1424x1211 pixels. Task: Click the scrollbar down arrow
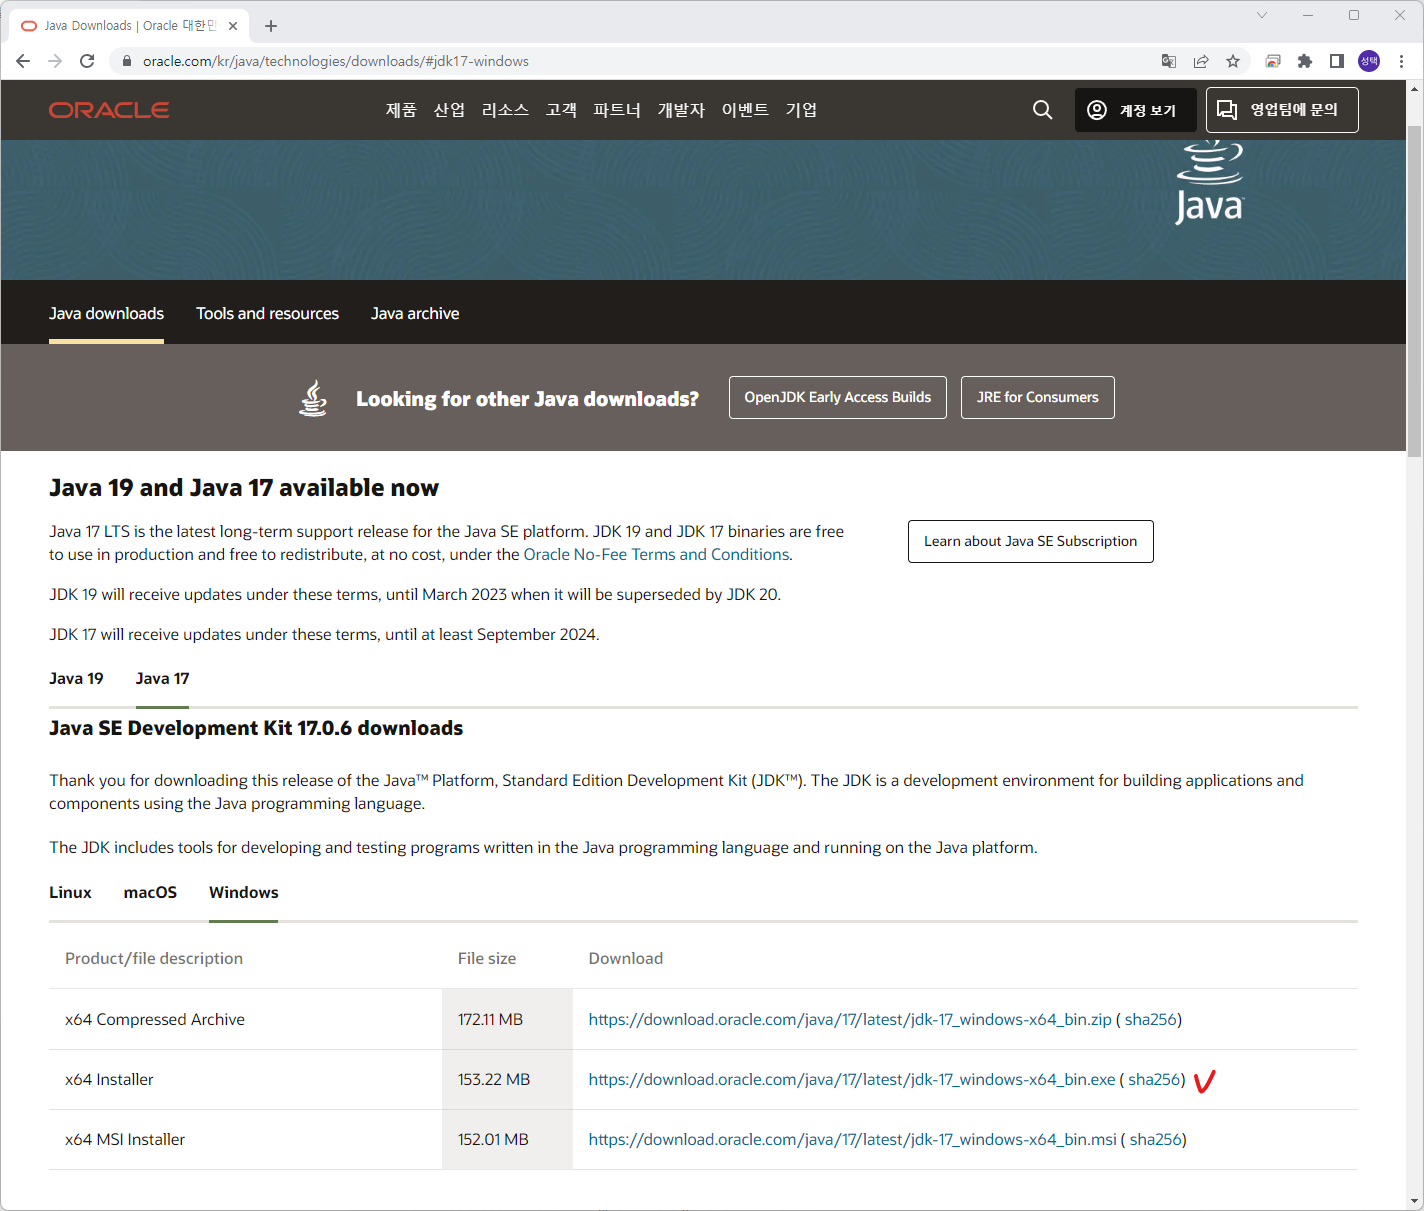click(1414, 1200)
